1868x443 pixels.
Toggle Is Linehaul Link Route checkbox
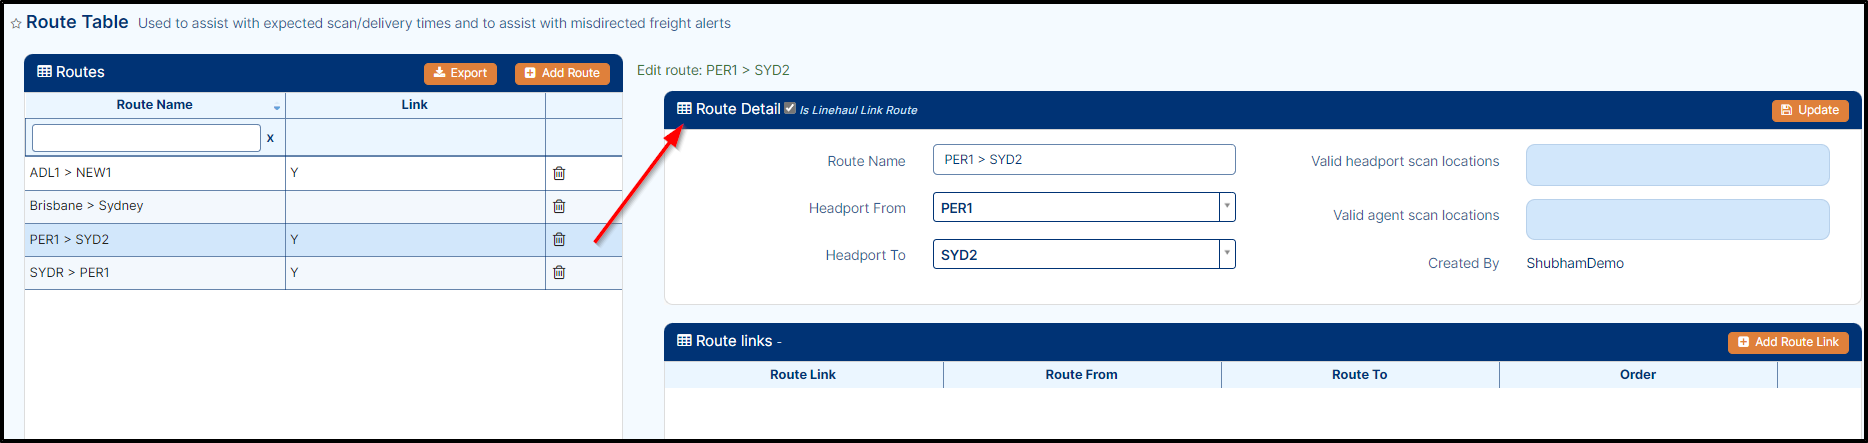click(790, 108)
